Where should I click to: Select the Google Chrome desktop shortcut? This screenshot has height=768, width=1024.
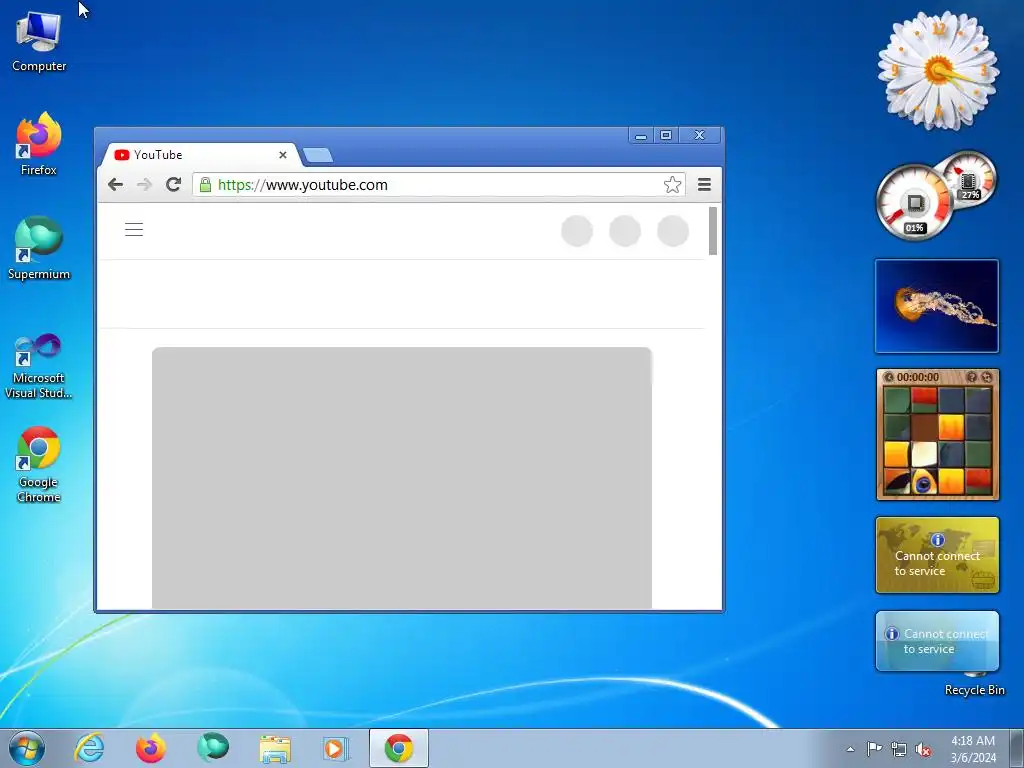point(39,465)
